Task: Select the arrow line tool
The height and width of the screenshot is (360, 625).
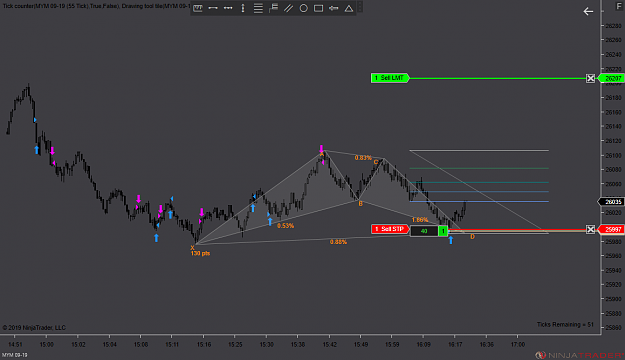Action: [334, 8]
